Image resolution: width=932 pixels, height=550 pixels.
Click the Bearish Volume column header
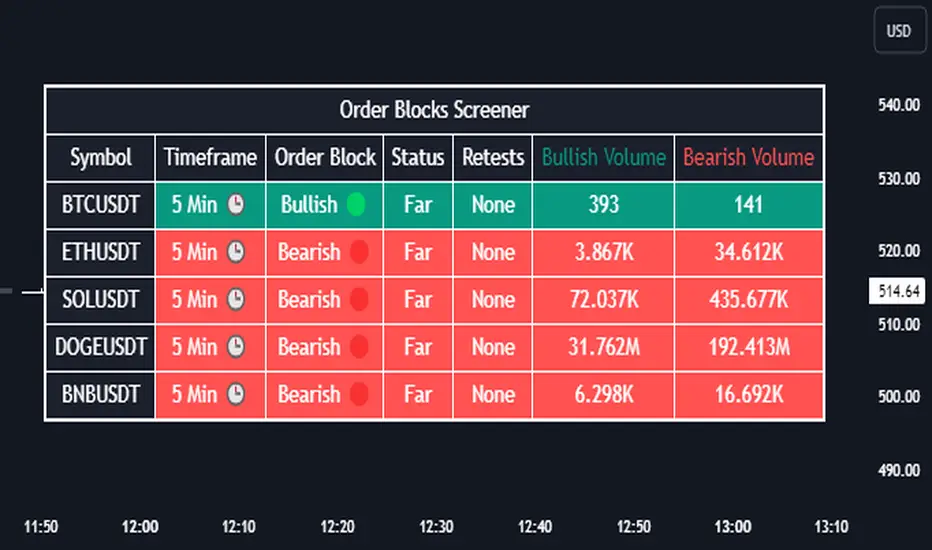pos(748,157)
